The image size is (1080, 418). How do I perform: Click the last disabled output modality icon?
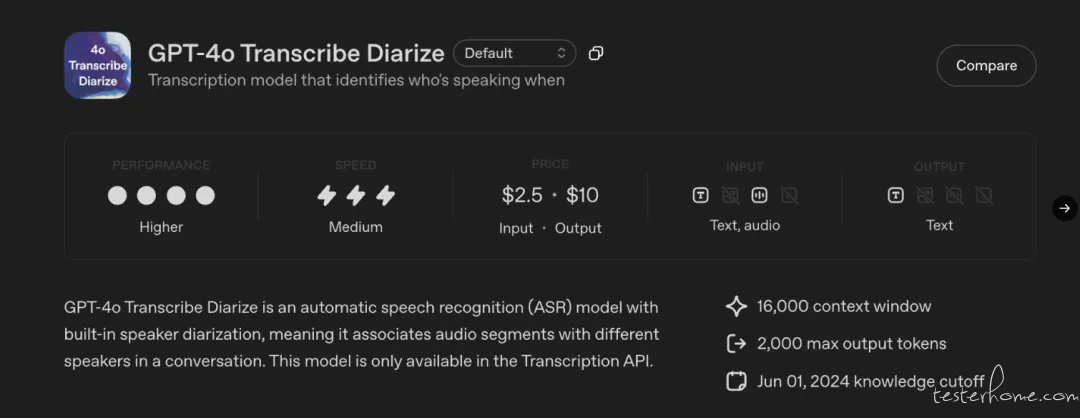pos(984,195)
